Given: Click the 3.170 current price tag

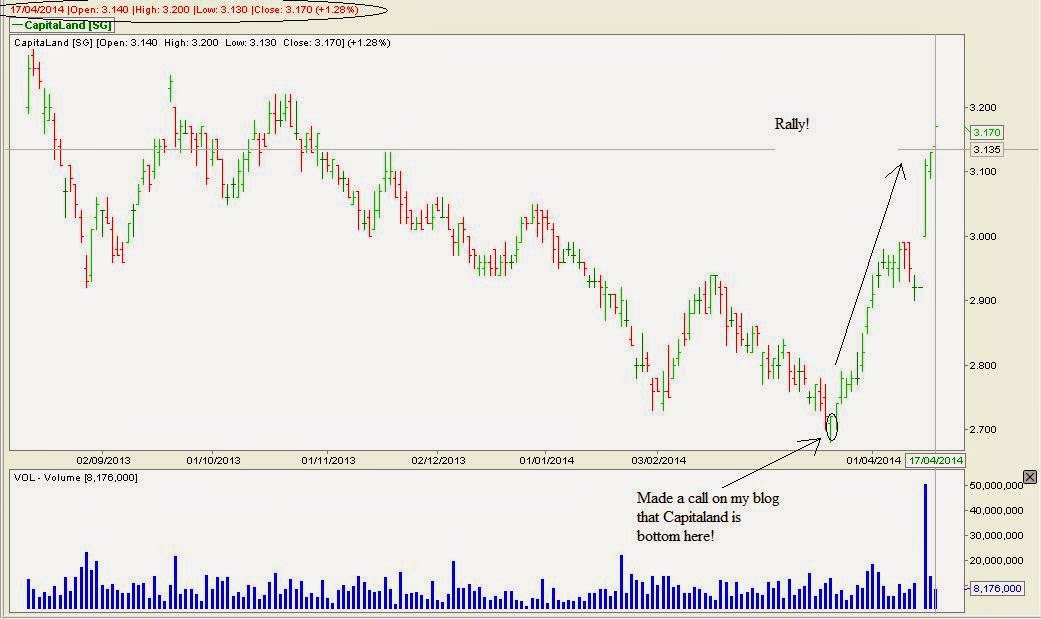Looking at the screenshot, I should [987, 132].
